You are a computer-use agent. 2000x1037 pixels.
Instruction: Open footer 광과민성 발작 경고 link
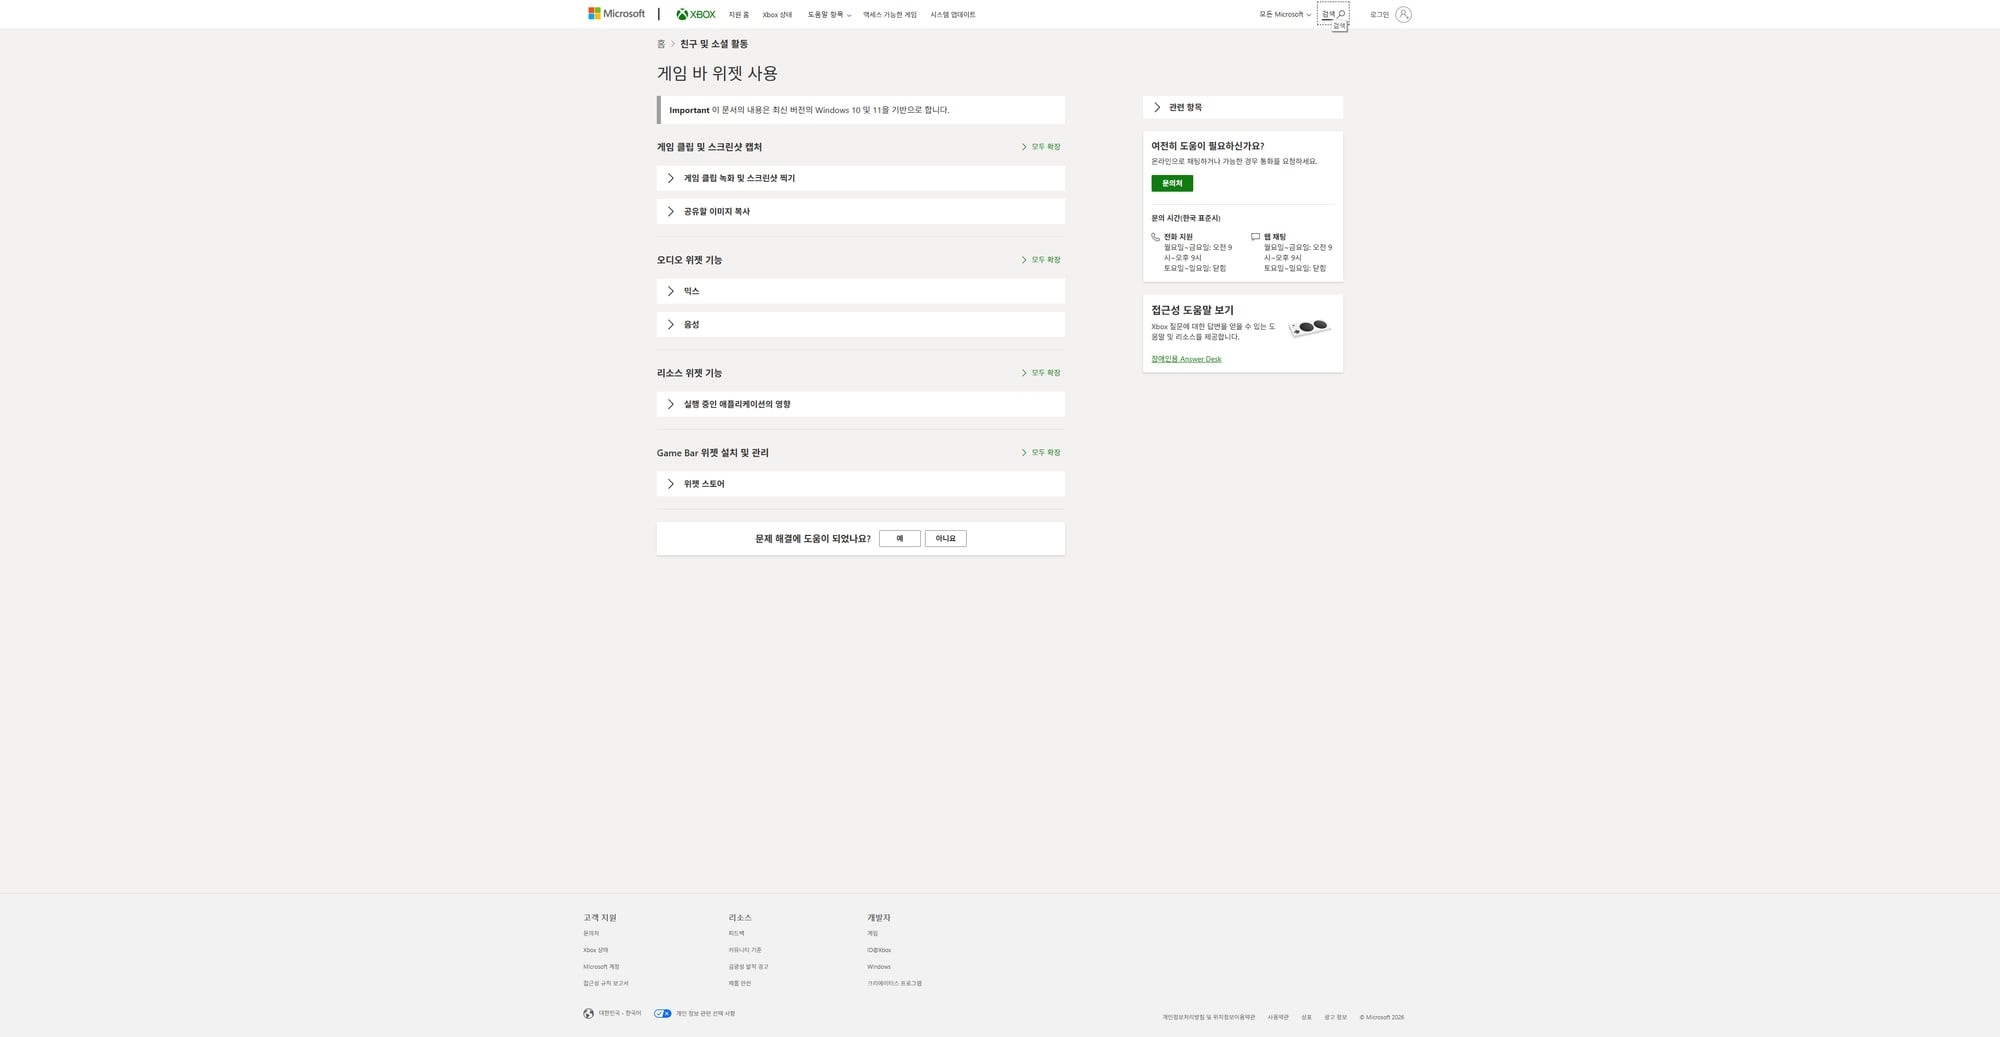[x=749, y=967]
